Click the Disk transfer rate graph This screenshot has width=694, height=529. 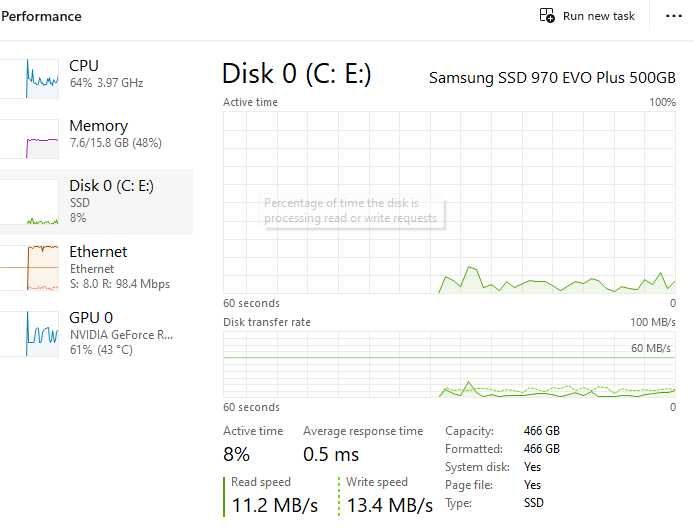(x=449, y=365)
